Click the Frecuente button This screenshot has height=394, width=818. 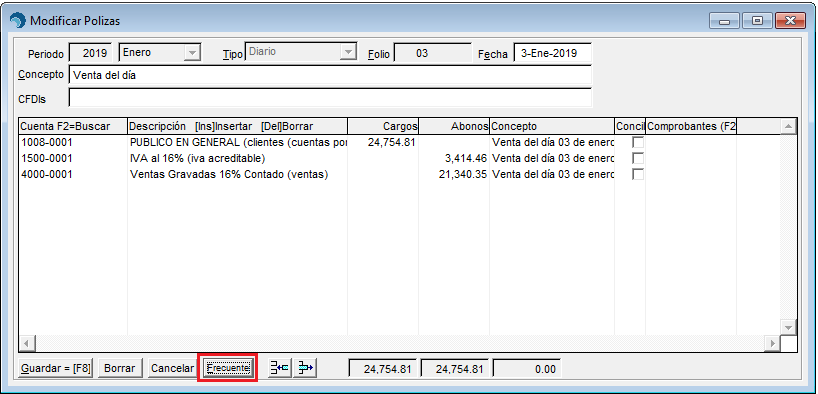(x=228, y=368)
